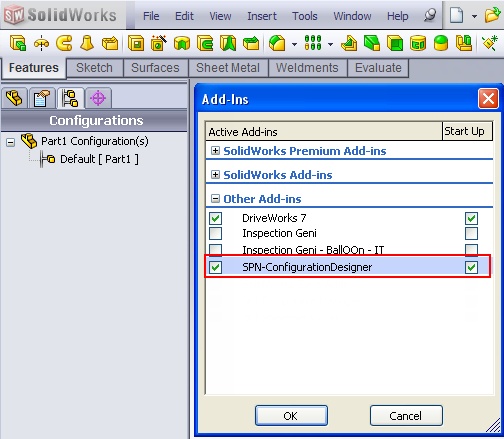Click the Mirror tool icon
This screenshot has height=439, width=504.
point(464,43)
